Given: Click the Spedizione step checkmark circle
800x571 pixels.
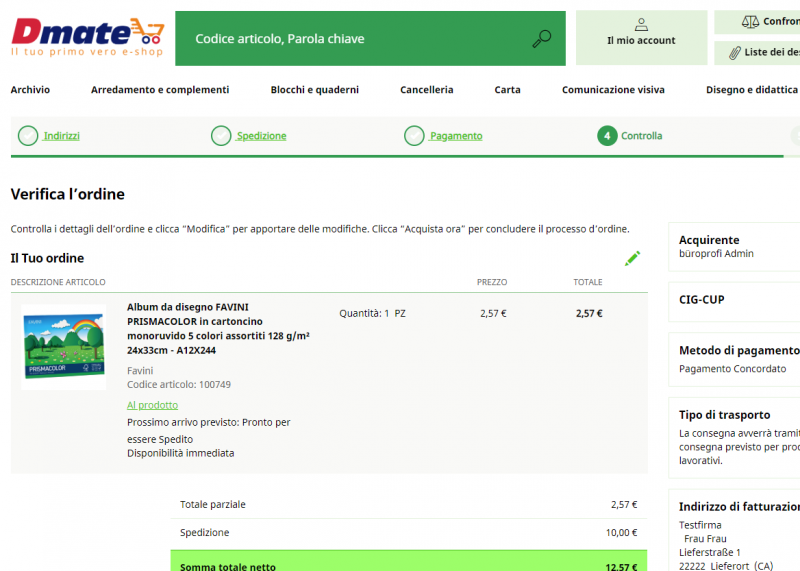Looking at the screenshot, I should (221, 136).
